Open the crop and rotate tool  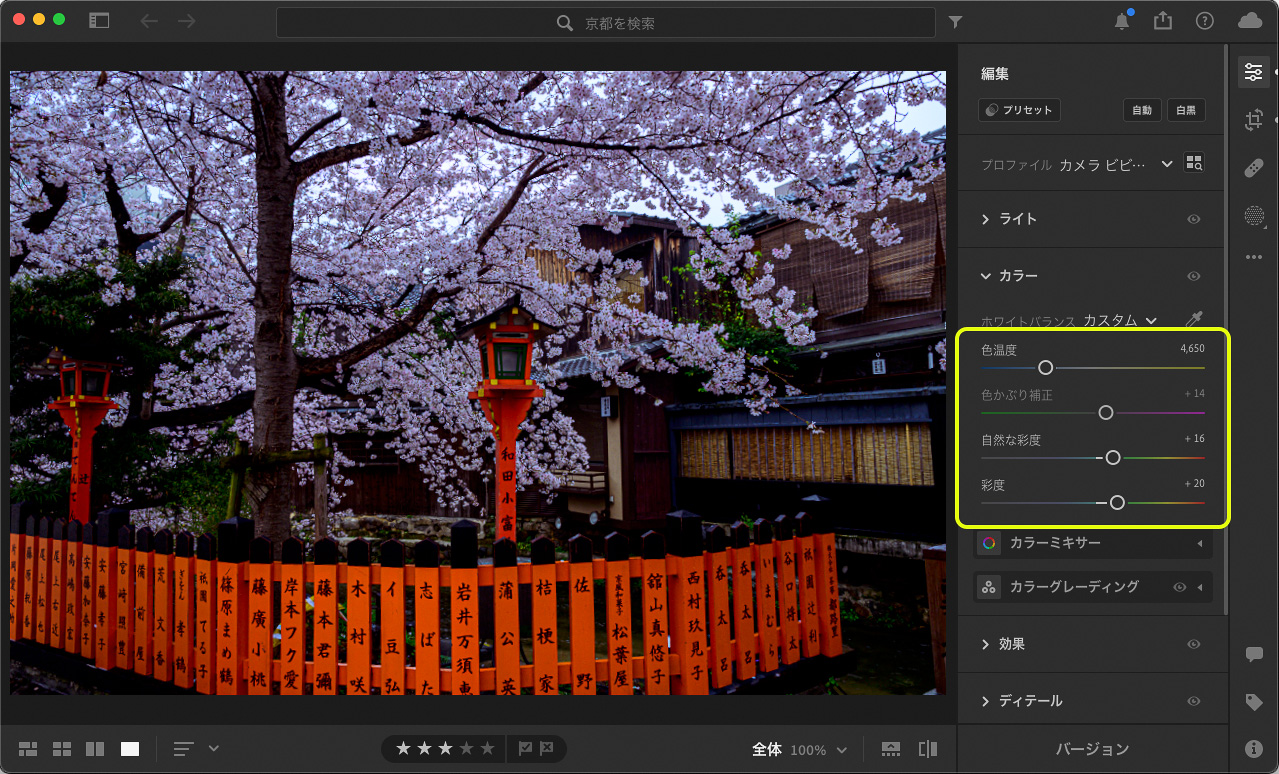[1253, 120]
